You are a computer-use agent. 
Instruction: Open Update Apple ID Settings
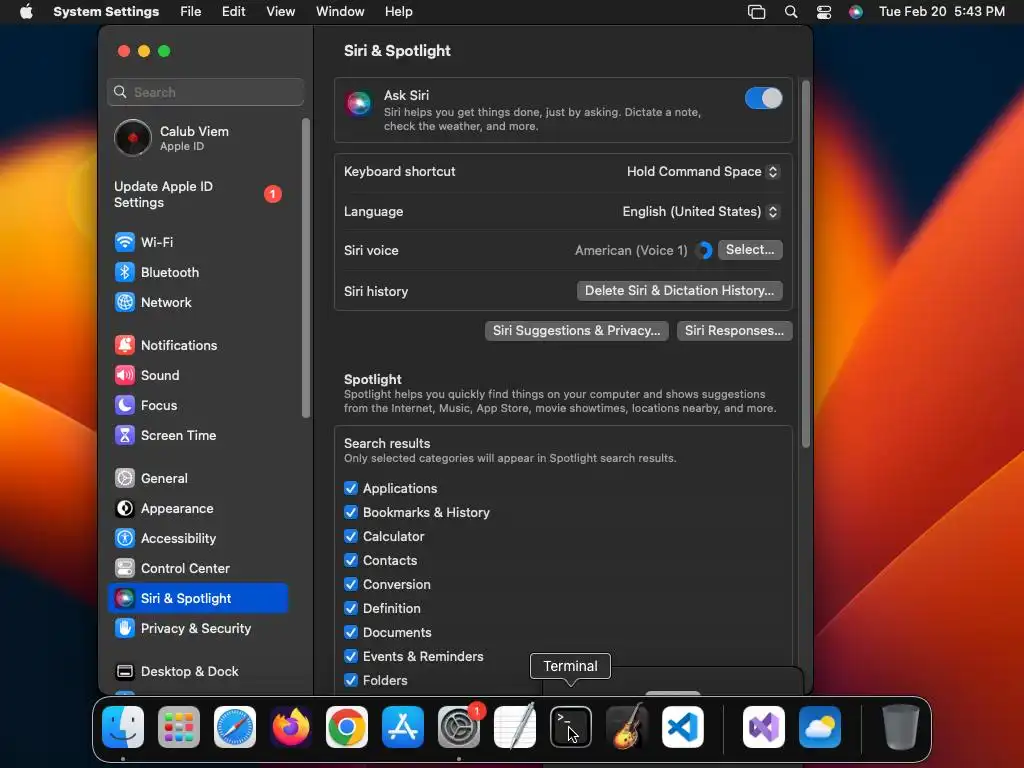tap(198, 195)
